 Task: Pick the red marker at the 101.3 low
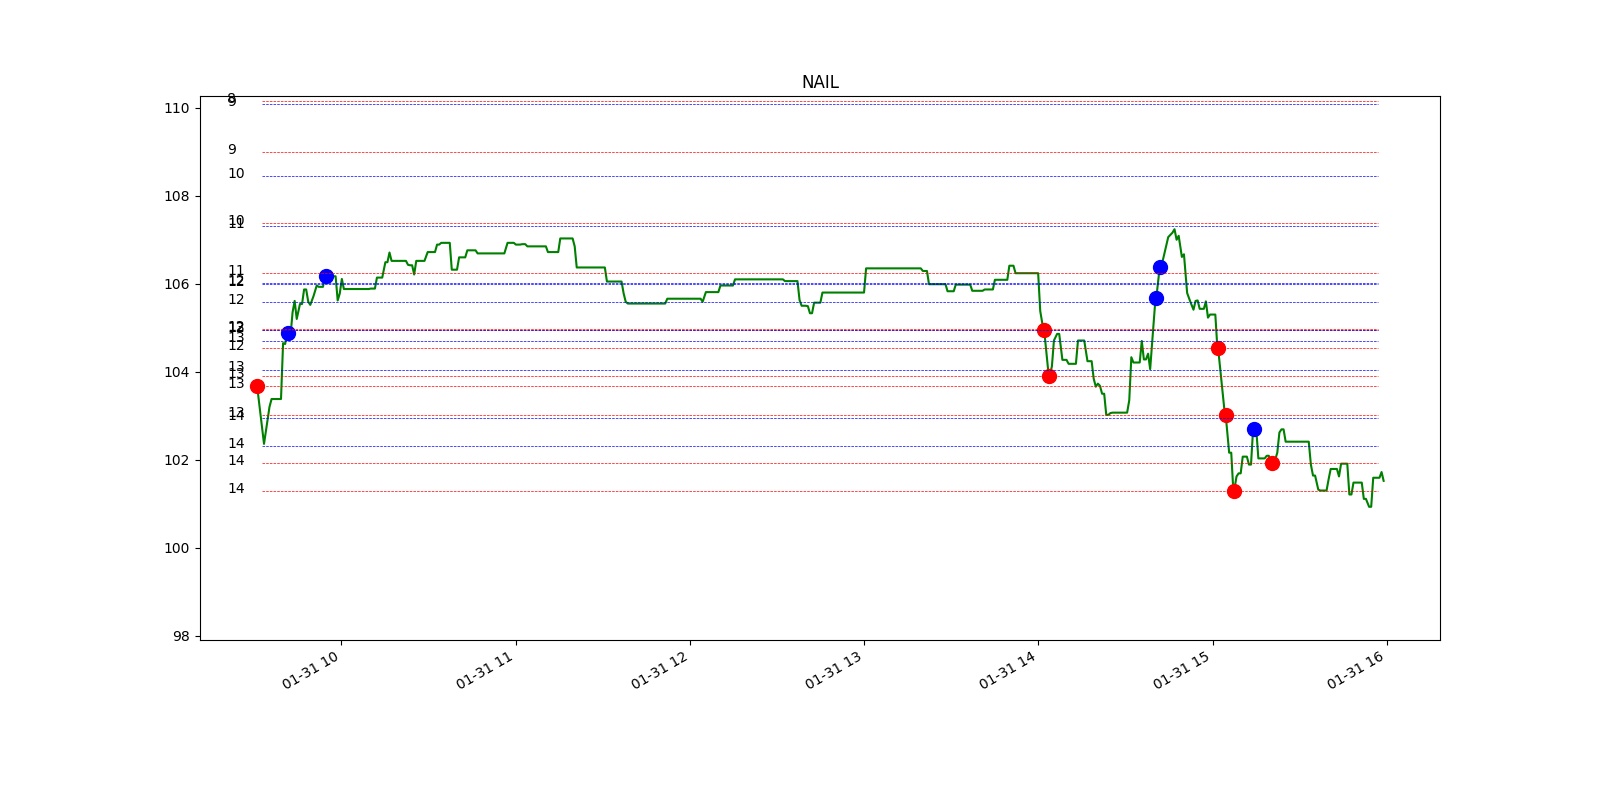coord(1234,491)
